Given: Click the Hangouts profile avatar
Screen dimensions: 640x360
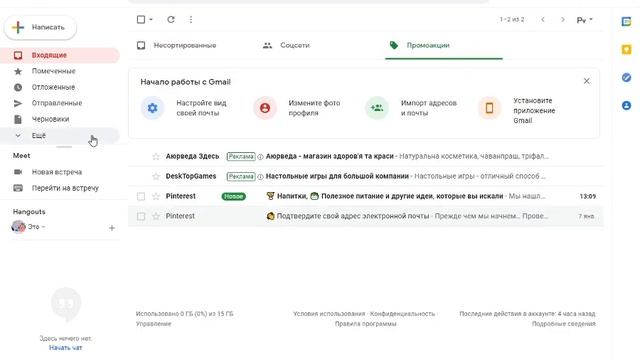Looking at the screenshot, I should [x=18, y=227].
